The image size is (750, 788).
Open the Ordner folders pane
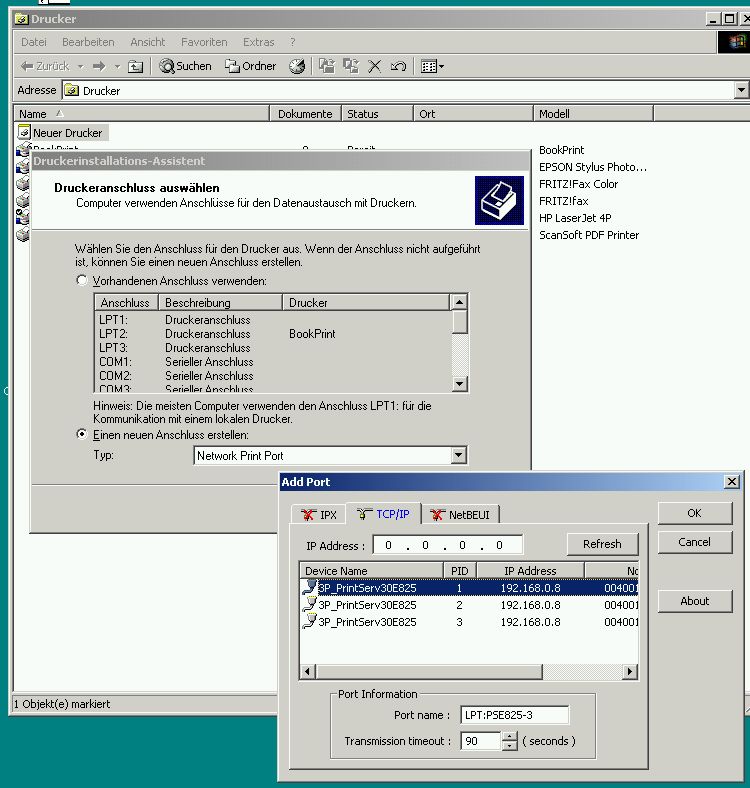pyautogui.click(x=250, y=66)
